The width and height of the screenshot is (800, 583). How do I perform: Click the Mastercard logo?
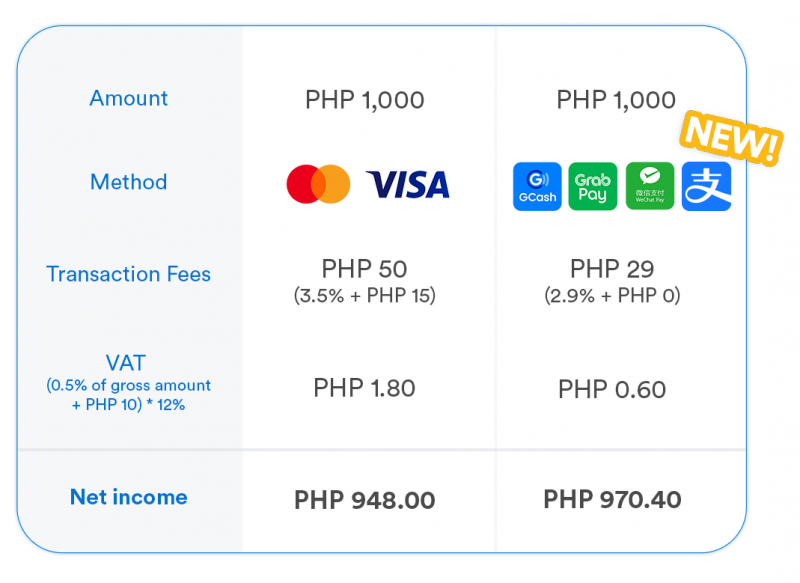(318, 184)
